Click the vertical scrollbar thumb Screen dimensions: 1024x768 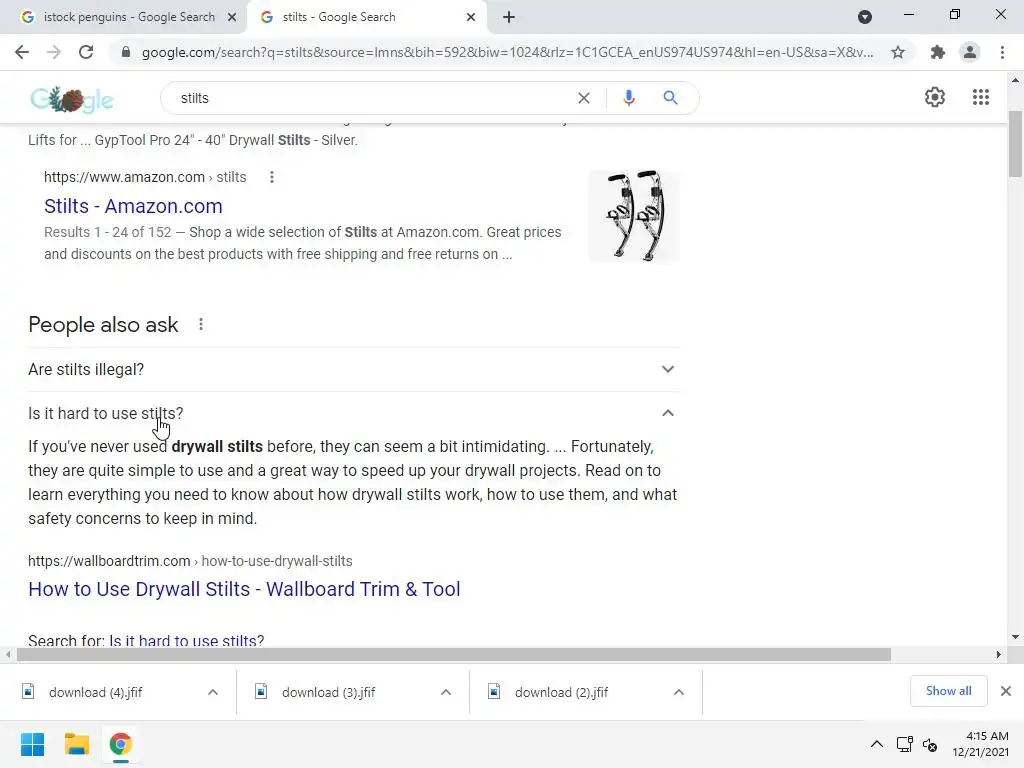(x=1015, y=144)
